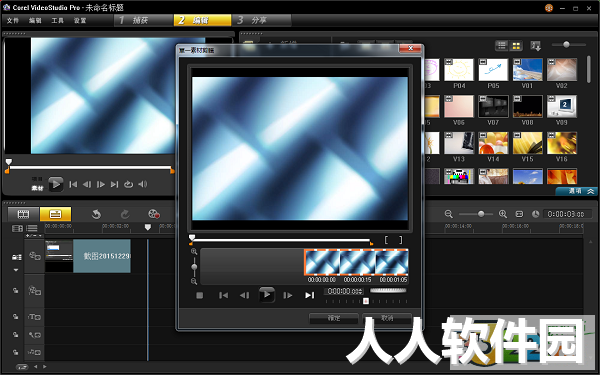The image size is (600, 375).
Task: Play clip in trim dialog
Action: 267,295
